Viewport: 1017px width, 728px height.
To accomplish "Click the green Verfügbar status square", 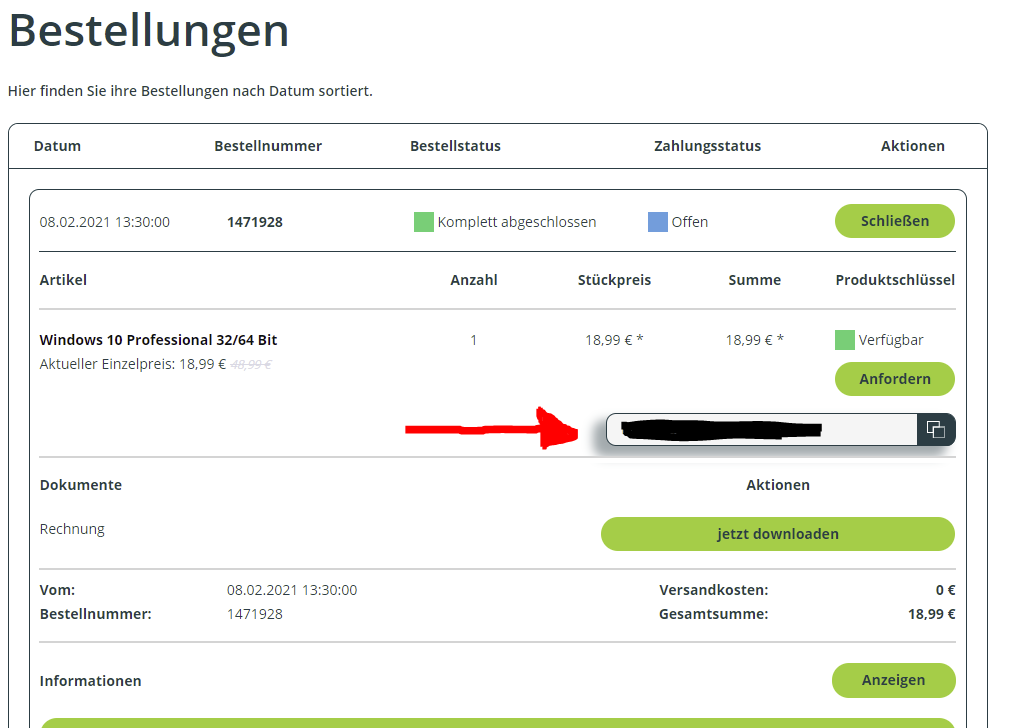I will click(844, 340).
